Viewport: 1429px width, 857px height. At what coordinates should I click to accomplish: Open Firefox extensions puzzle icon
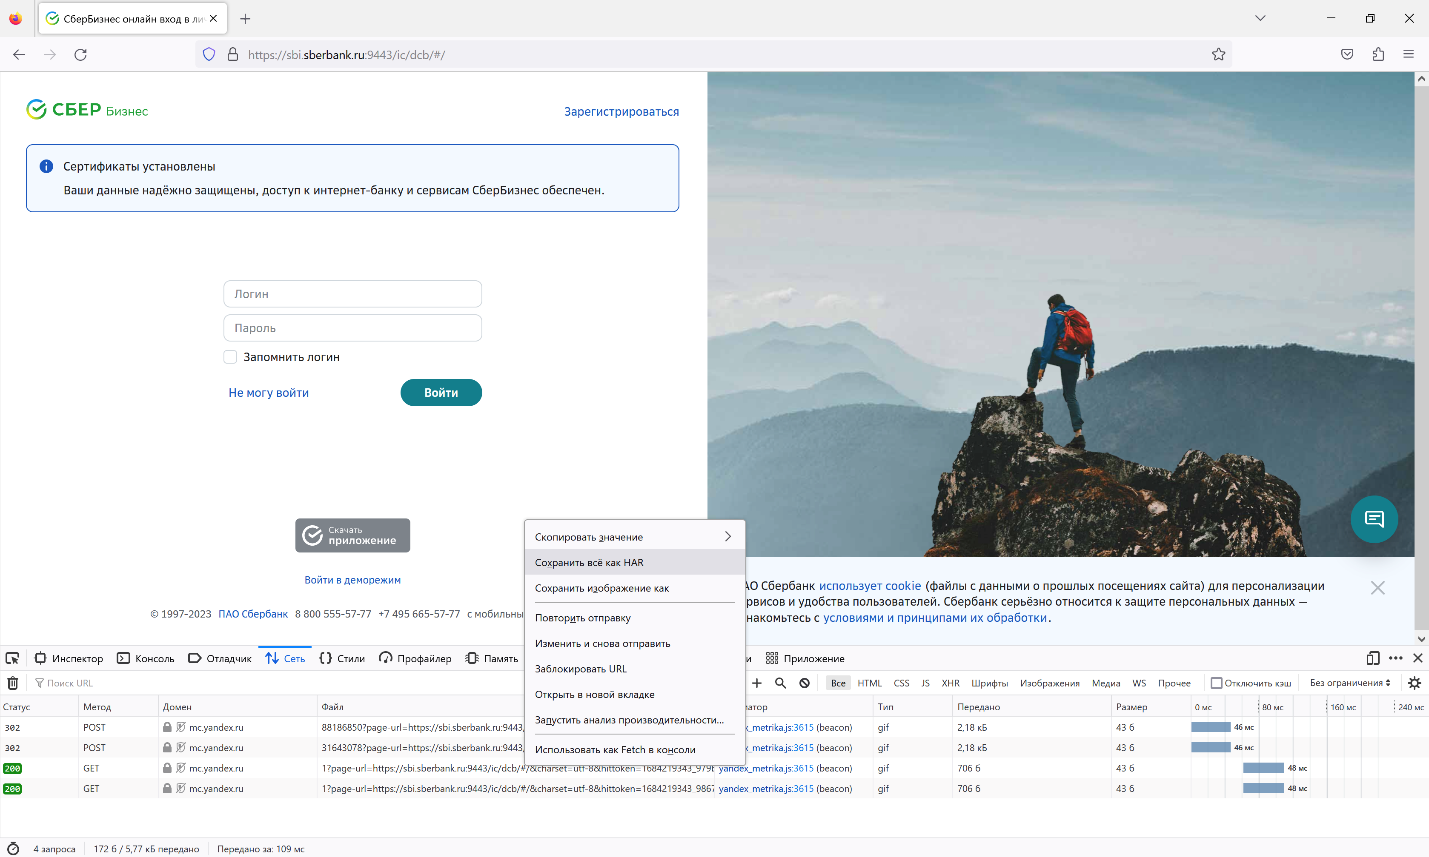coord(1378,54)
